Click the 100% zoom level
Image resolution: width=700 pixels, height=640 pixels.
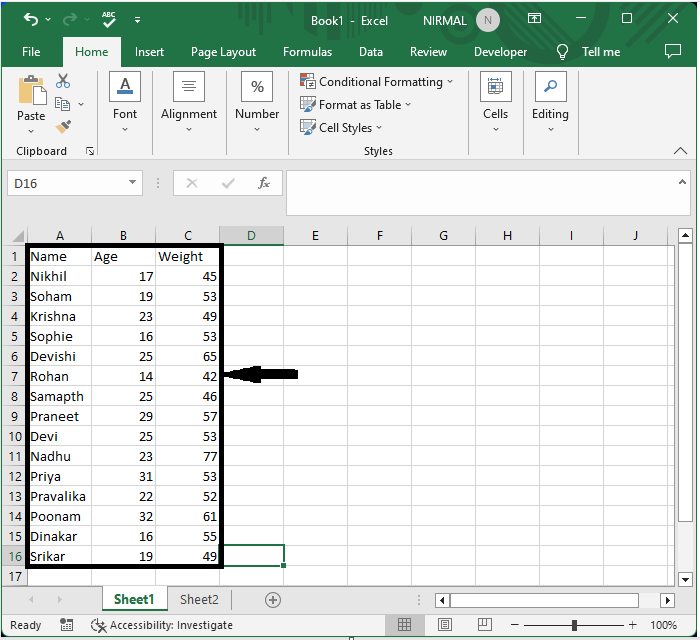pyautogui.click(x=663, y=625)
